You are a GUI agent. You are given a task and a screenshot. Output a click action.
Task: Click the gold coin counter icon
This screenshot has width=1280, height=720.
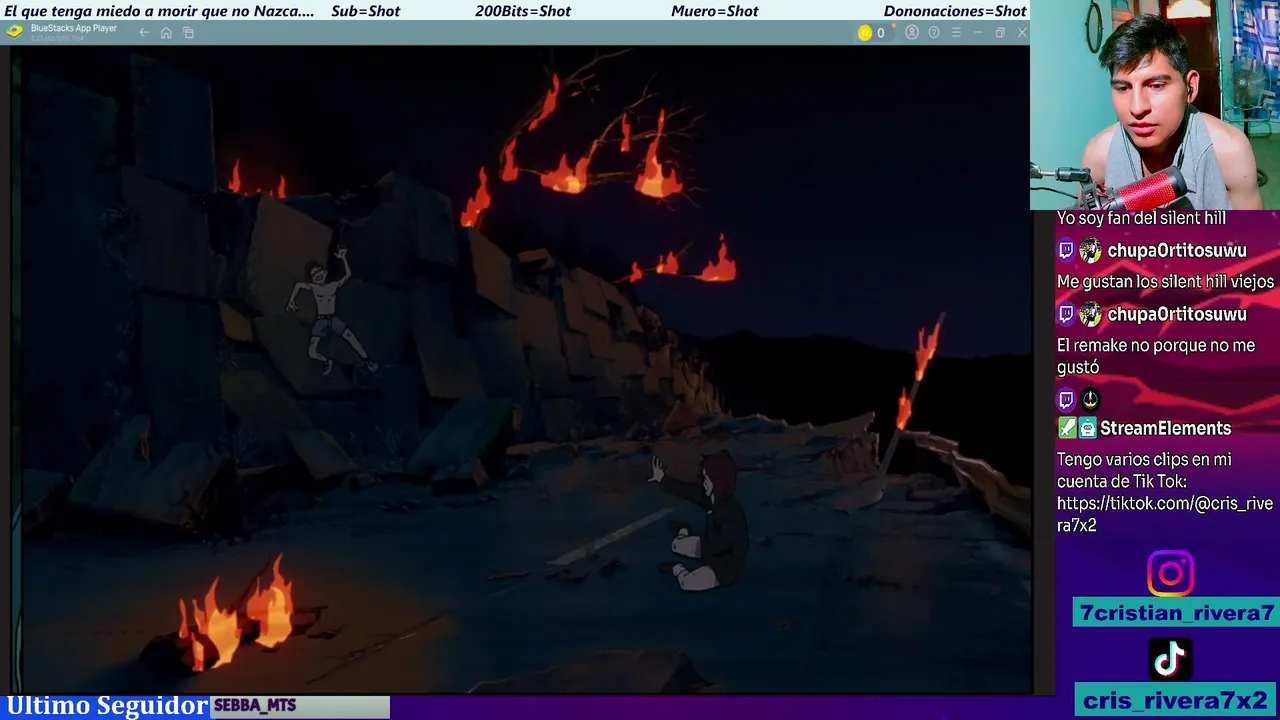point(865,33)
